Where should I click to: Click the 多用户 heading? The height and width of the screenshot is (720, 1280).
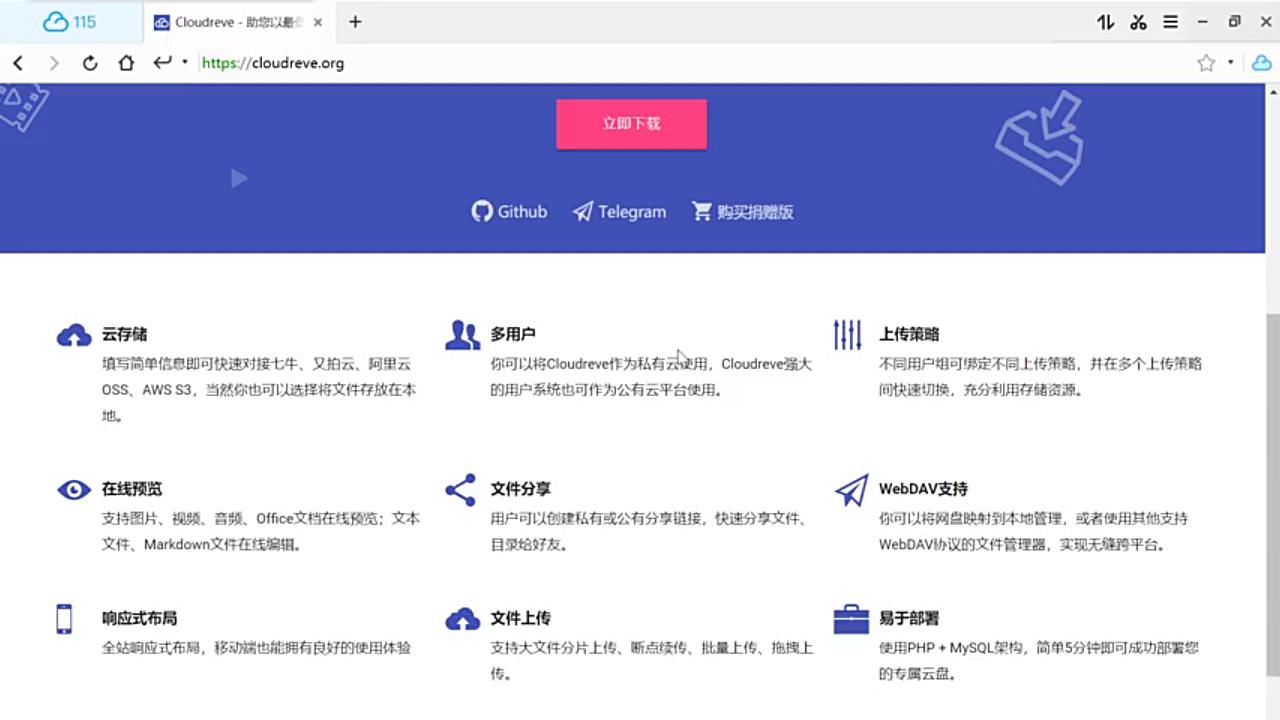(513, 334)
